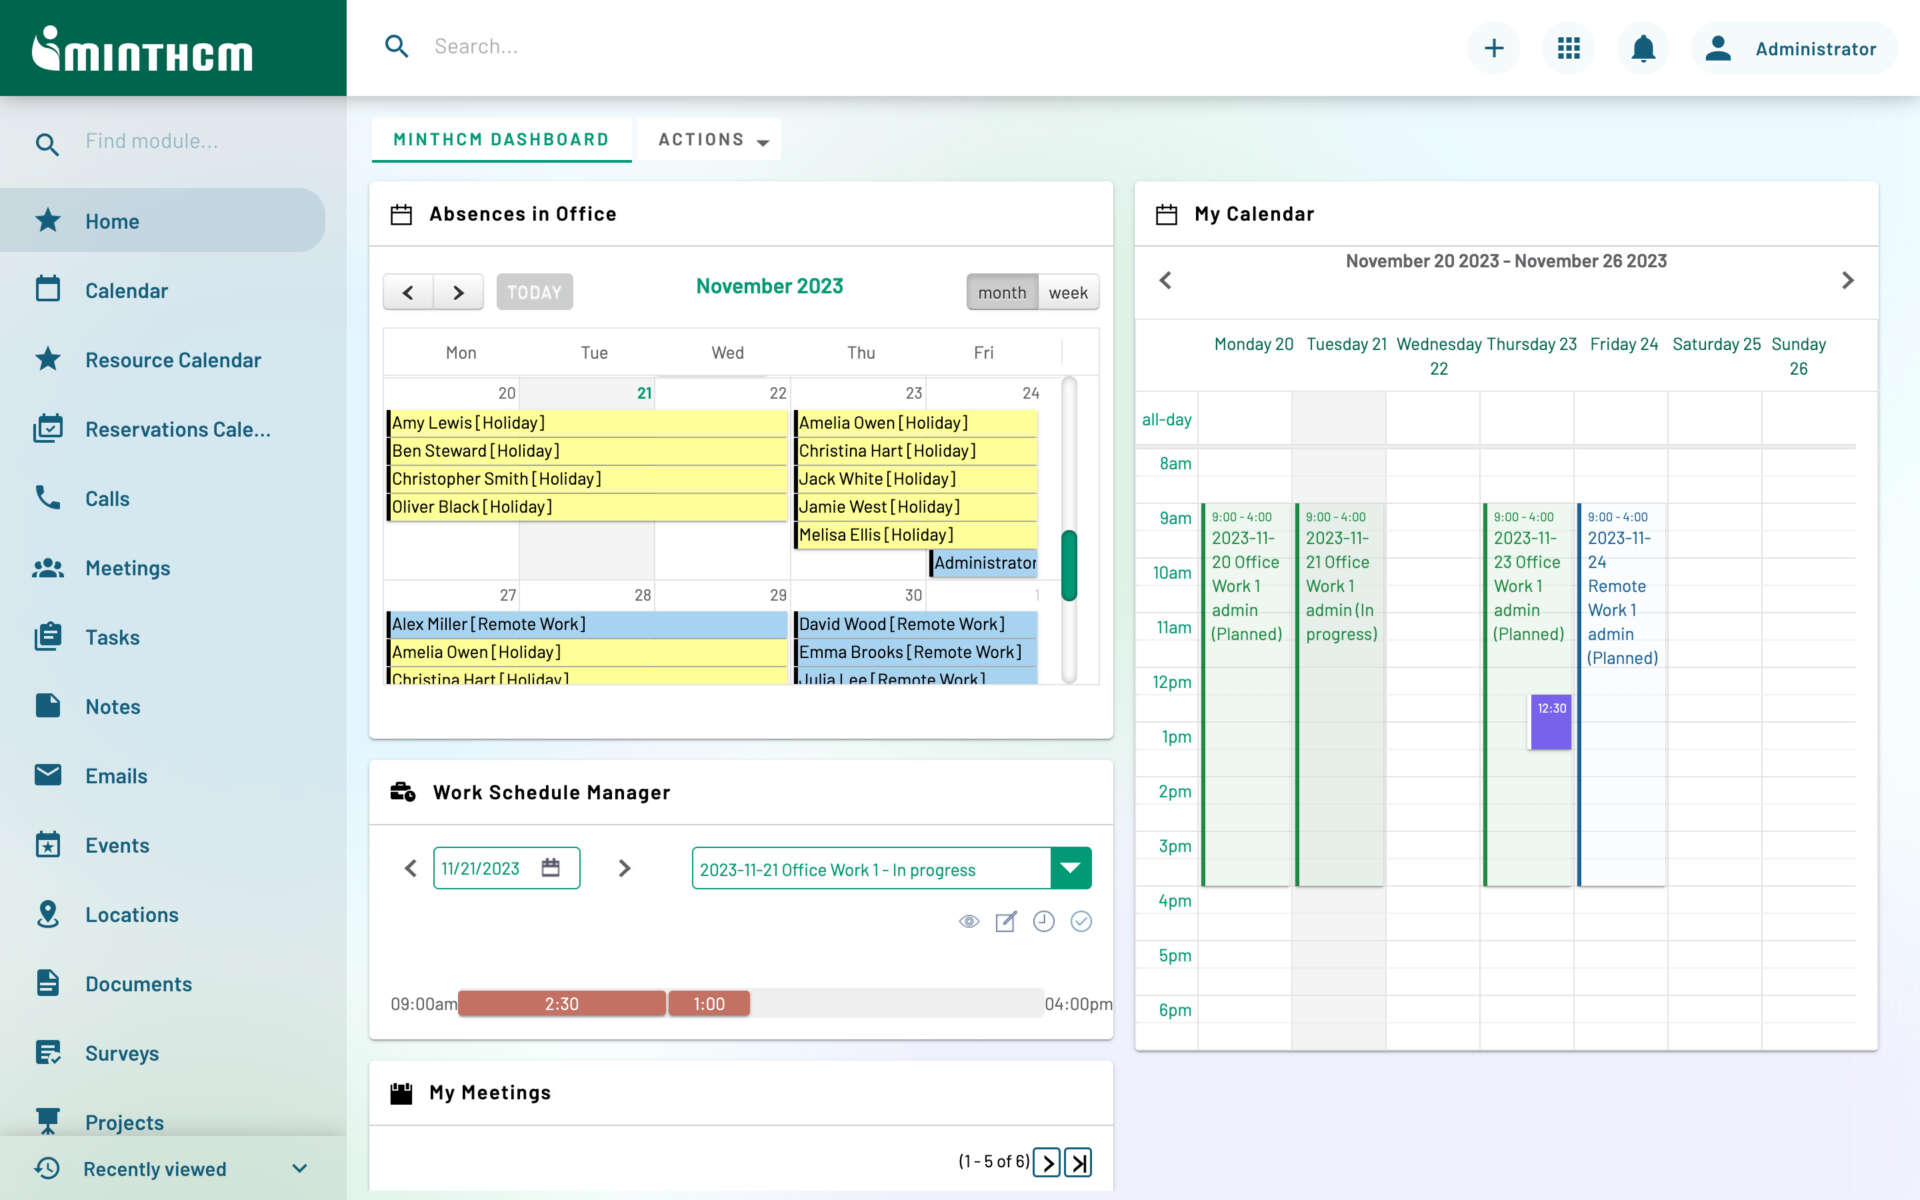Open Emma Brooks Remote Work entry
The image size is (1920, 1200).
[915, 652]
